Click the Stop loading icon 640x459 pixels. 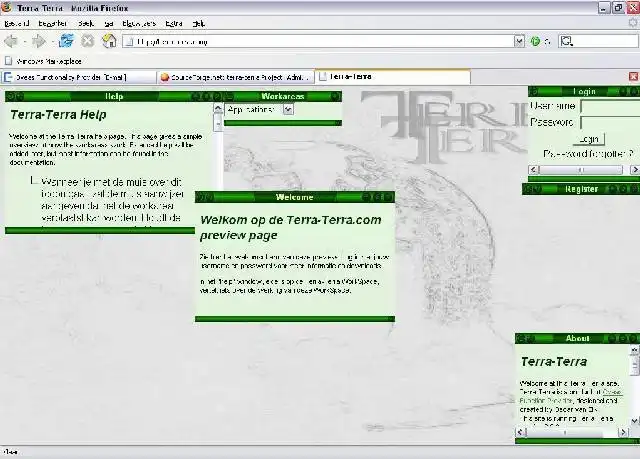pyautogui.click(x=87, y=41)
